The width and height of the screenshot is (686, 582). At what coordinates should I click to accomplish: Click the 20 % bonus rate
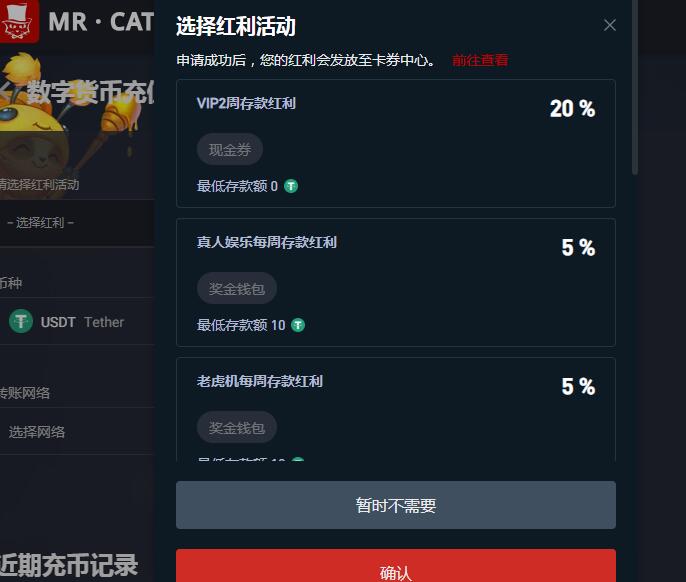(x=572, y=109)
